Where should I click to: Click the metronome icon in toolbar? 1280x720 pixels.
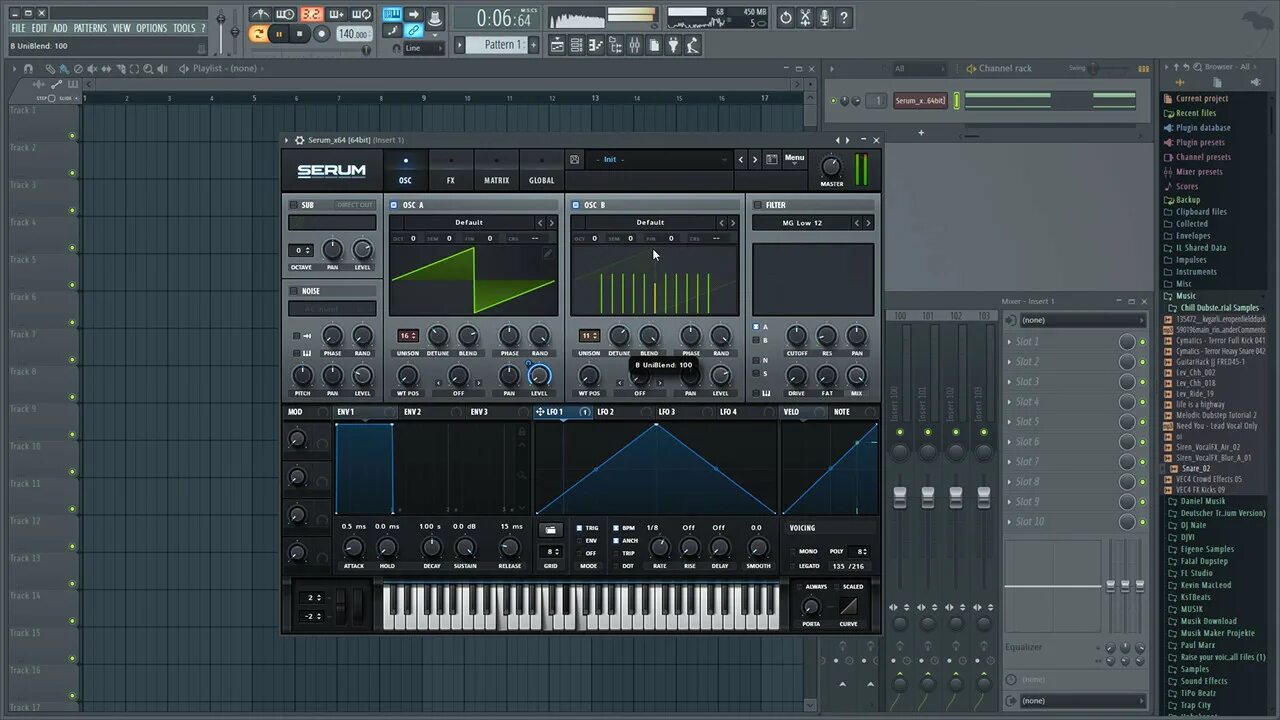click(260, 14)
